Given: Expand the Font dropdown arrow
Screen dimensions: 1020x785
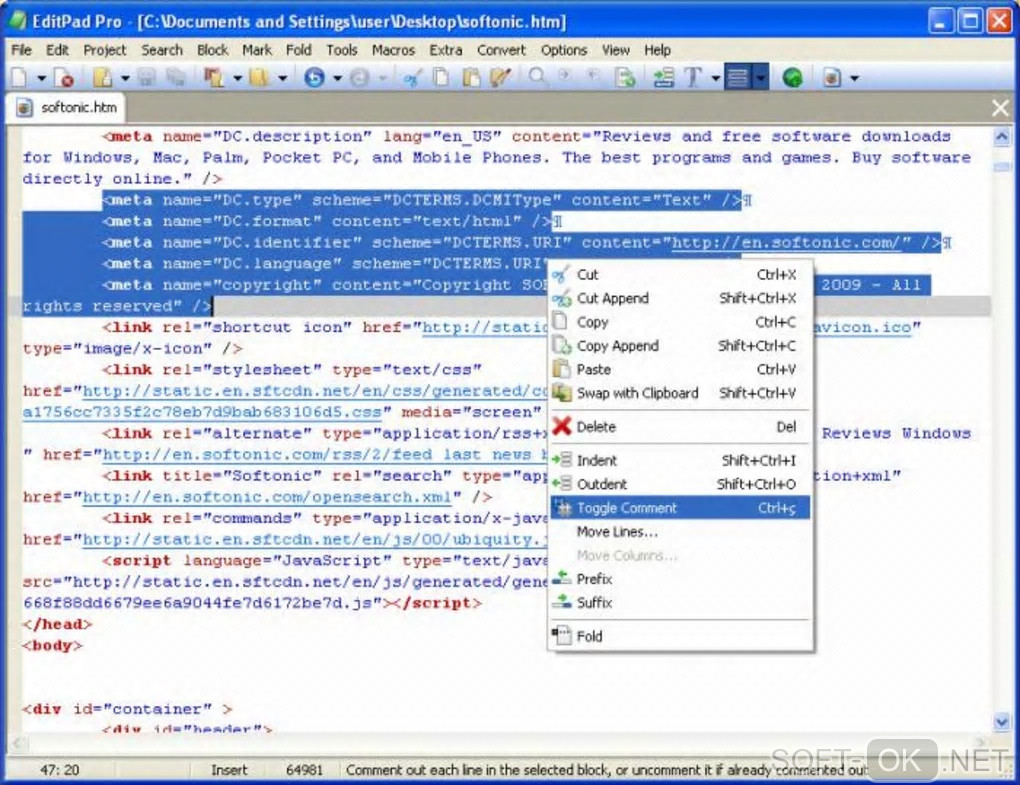Looking at the screenshot, I should point(716,79).
